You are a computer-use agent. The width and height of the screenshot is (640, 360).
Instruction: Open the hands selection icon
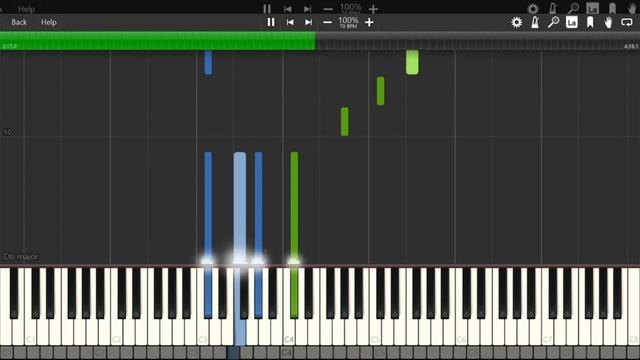click(x=608, y=22)
